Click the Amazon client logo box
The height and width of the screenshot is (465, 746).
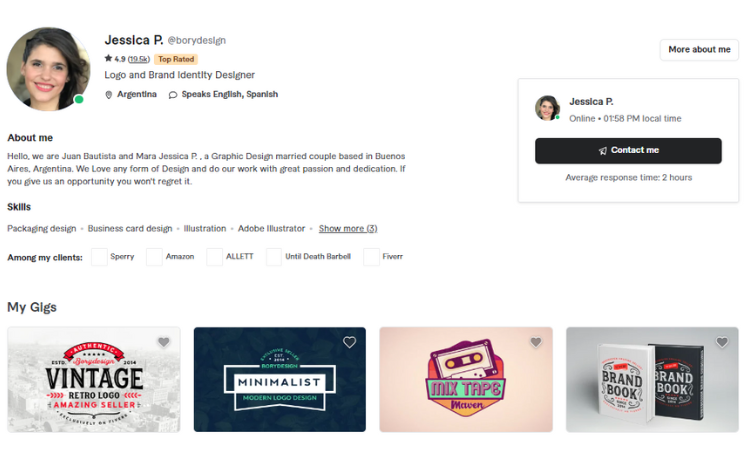pyautogui.click(x=154, y=257)
